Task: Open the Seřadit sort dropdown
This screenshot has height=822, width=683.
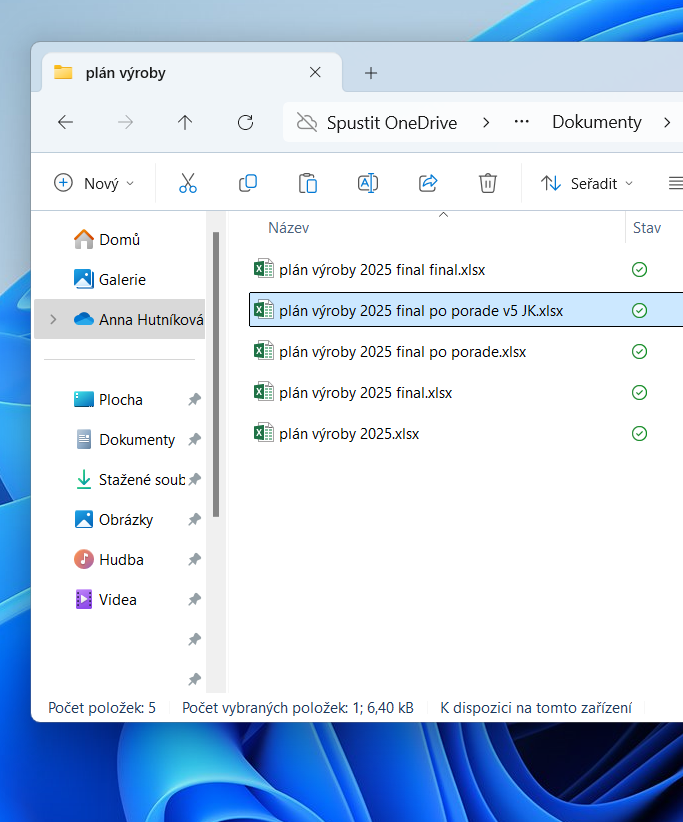Action: pyautogui.click(x=588, y=183)
